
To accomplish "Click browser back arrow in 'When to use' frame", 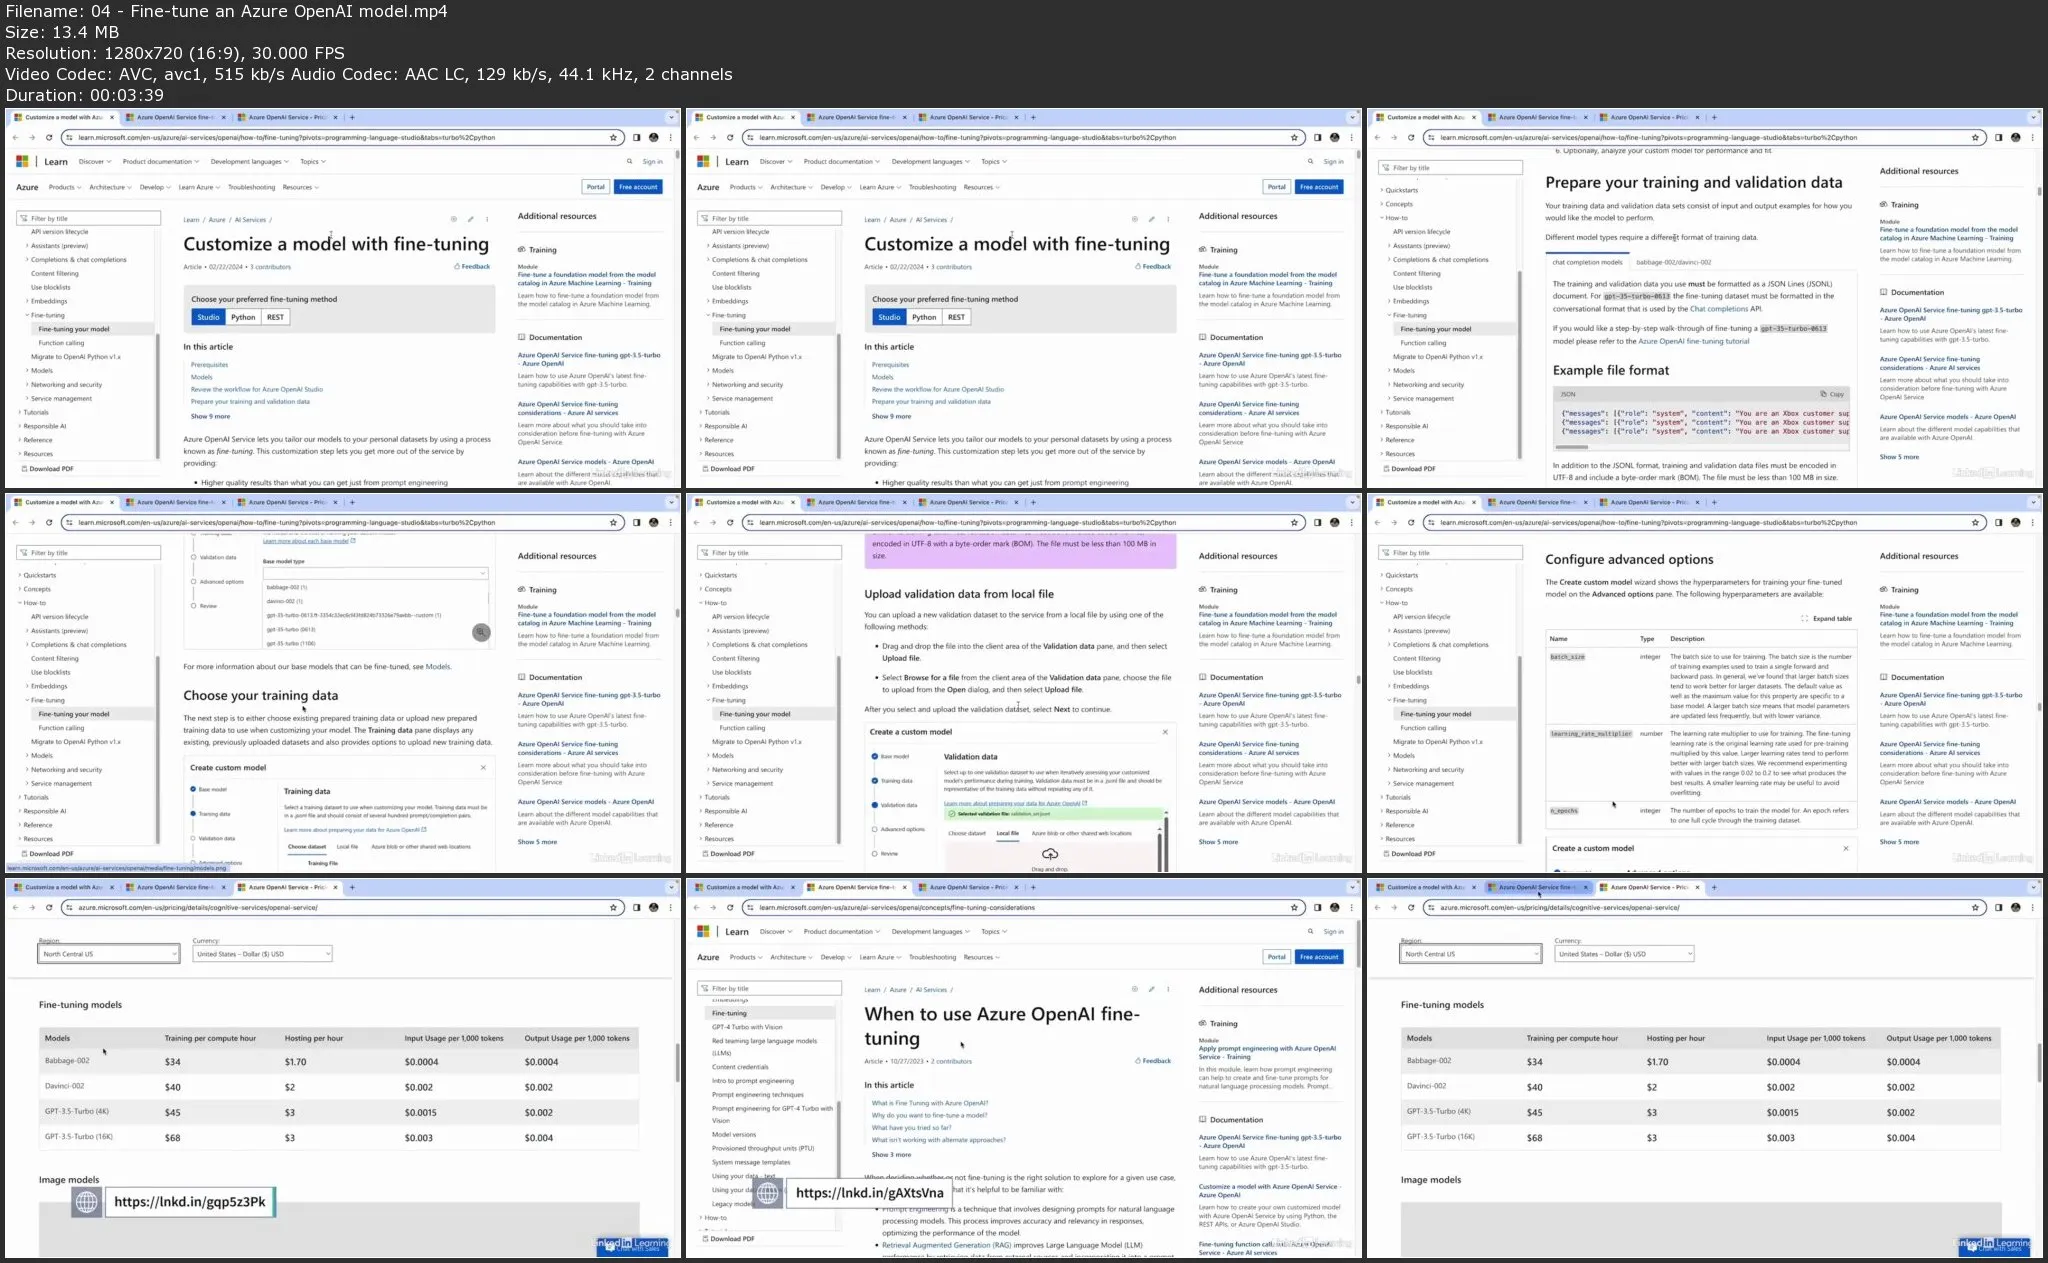I will click(x=697, y=907).
